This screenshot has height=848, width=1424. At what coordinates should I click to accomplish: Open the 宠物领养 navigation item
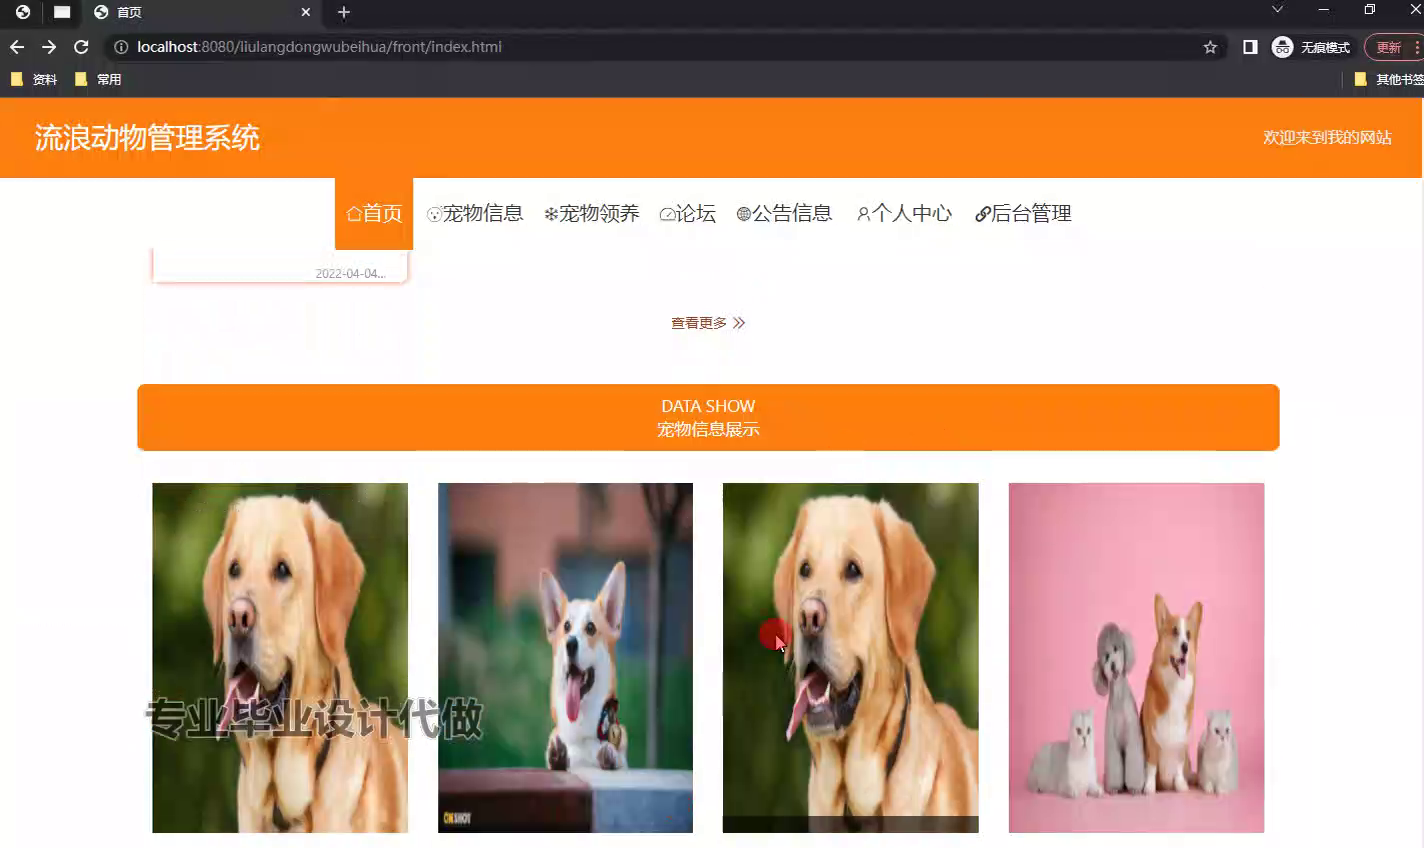[591, 213]
